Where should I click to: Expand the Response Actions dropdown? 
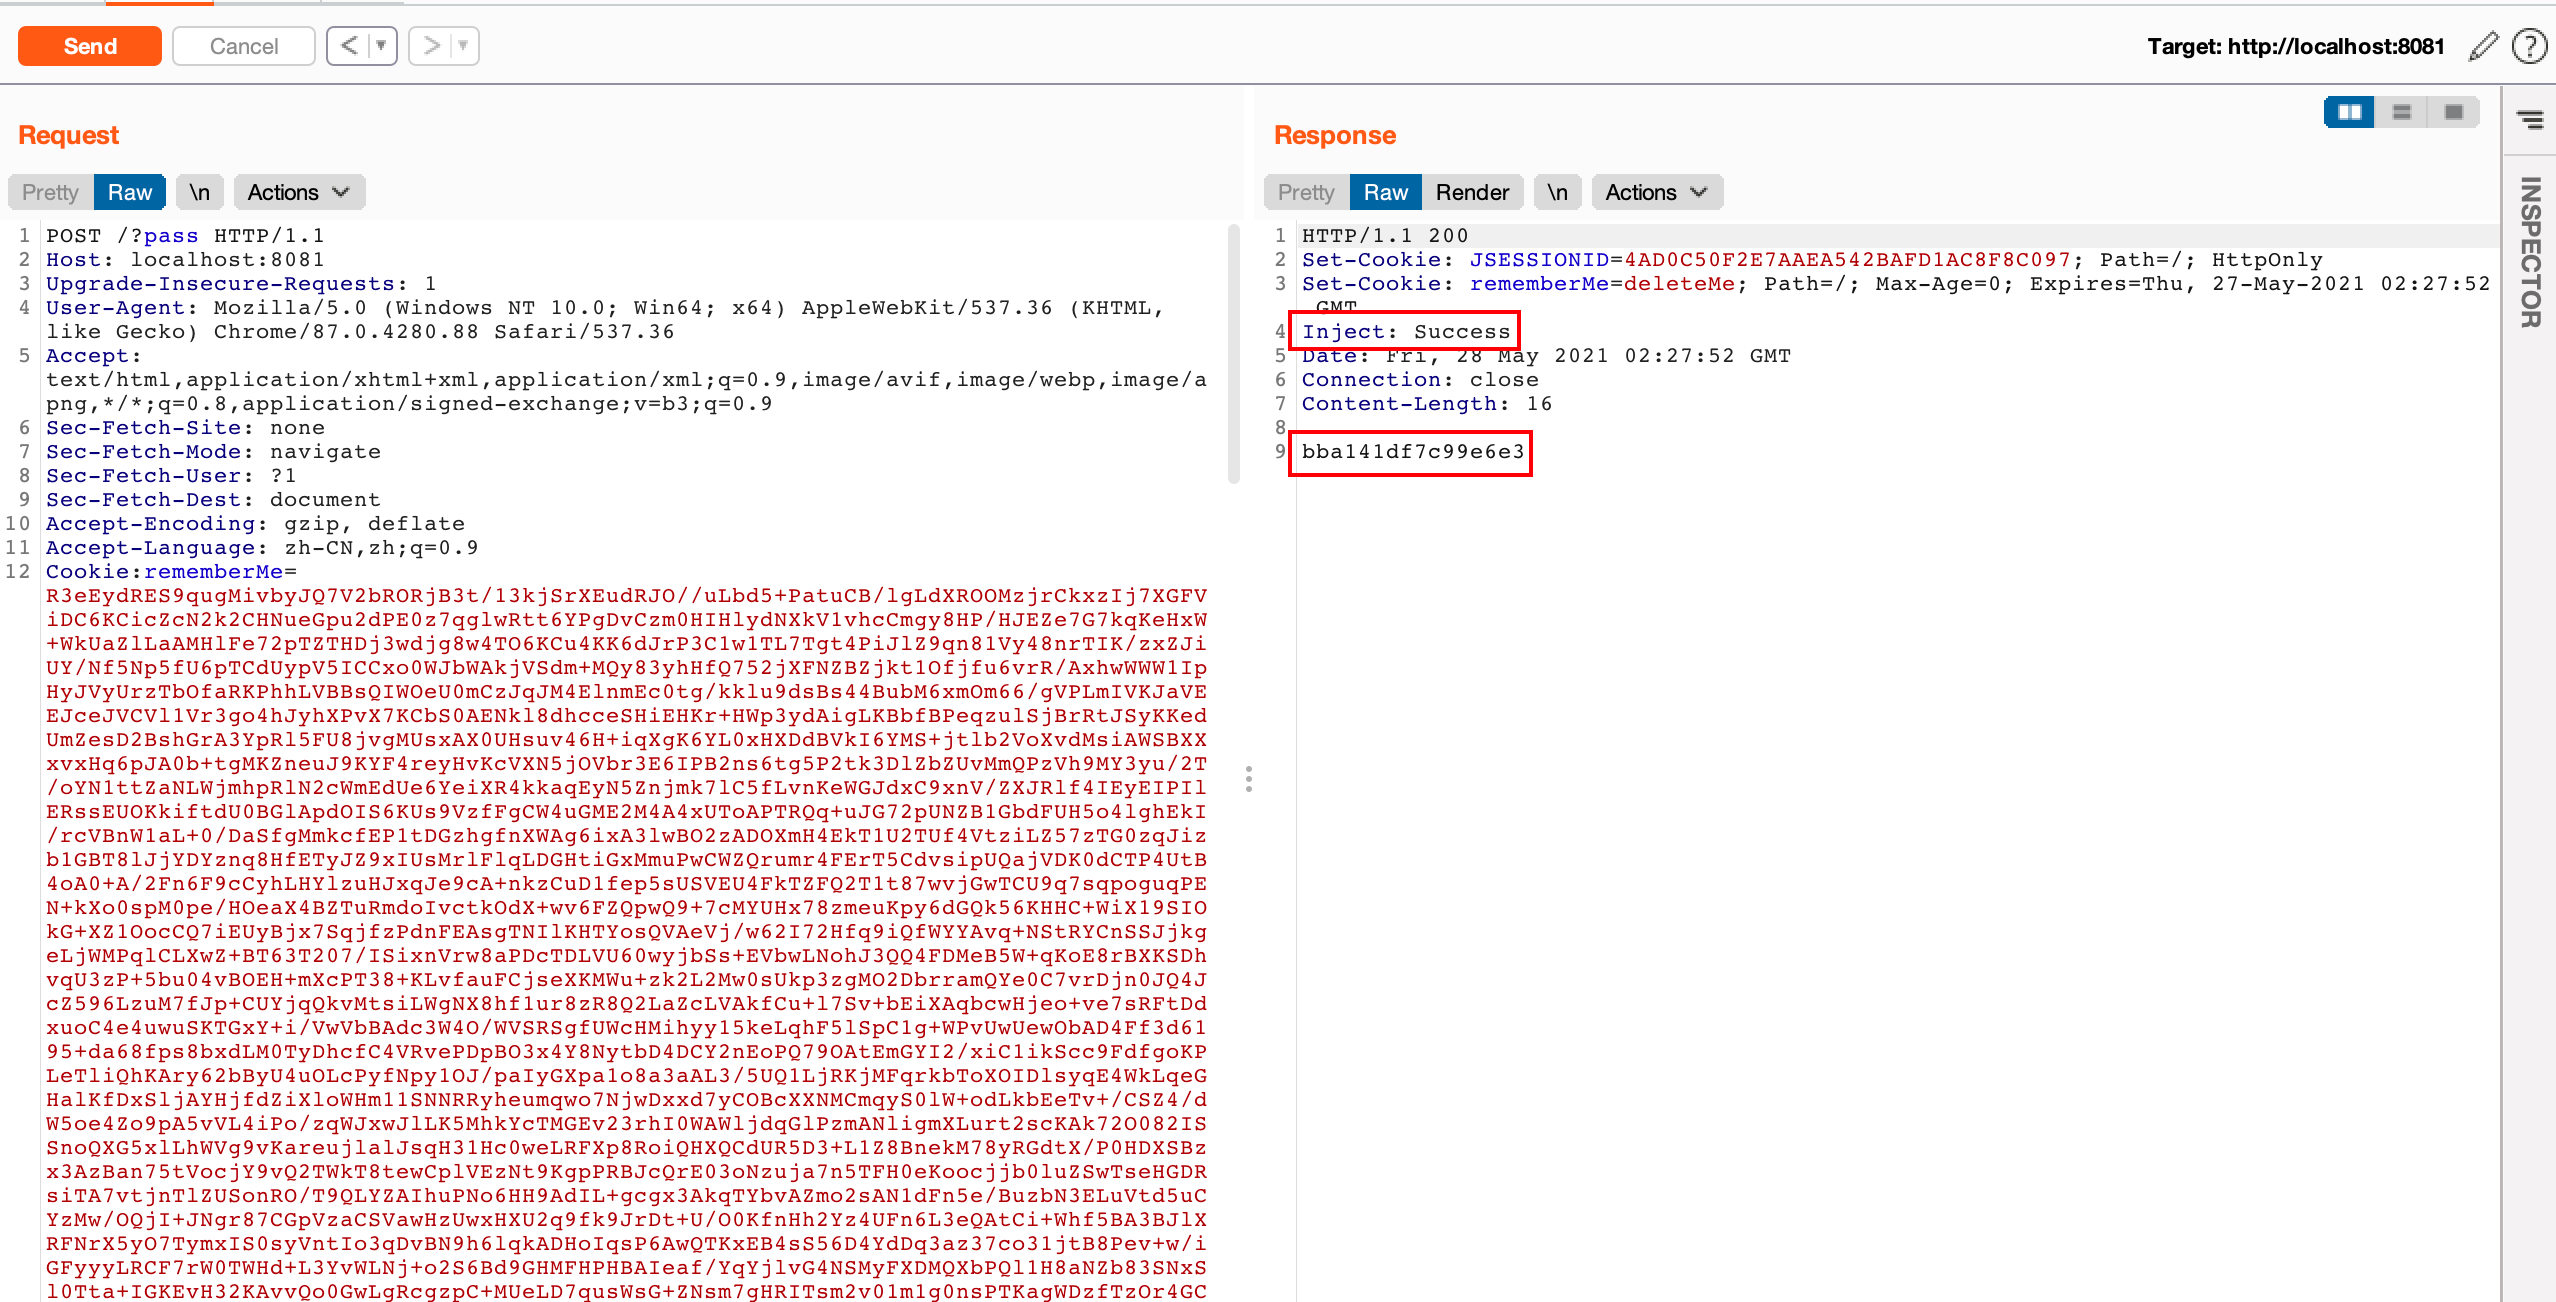pyautogui.click(x=1656, y=192)
